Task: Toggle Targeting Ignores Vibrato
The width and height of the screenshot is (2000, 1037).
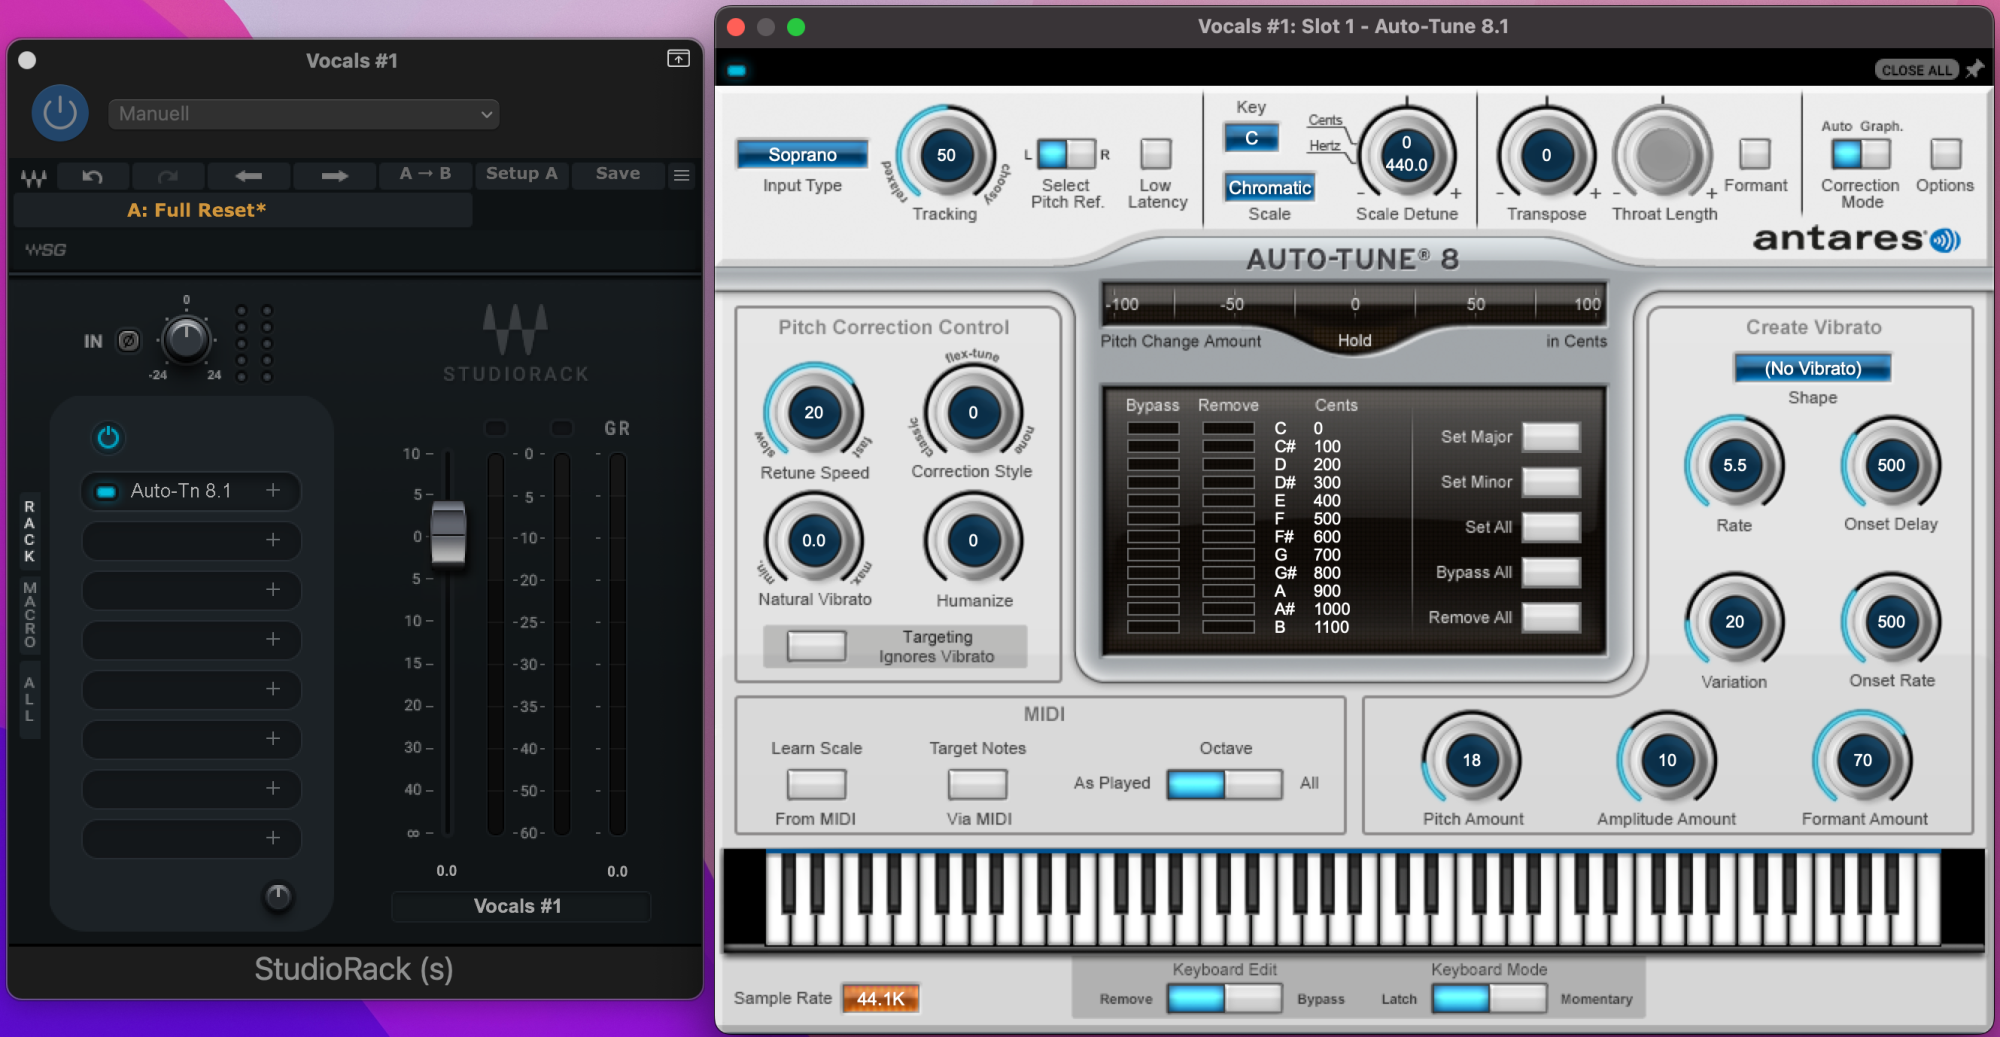Action: [x=816, y=646]
